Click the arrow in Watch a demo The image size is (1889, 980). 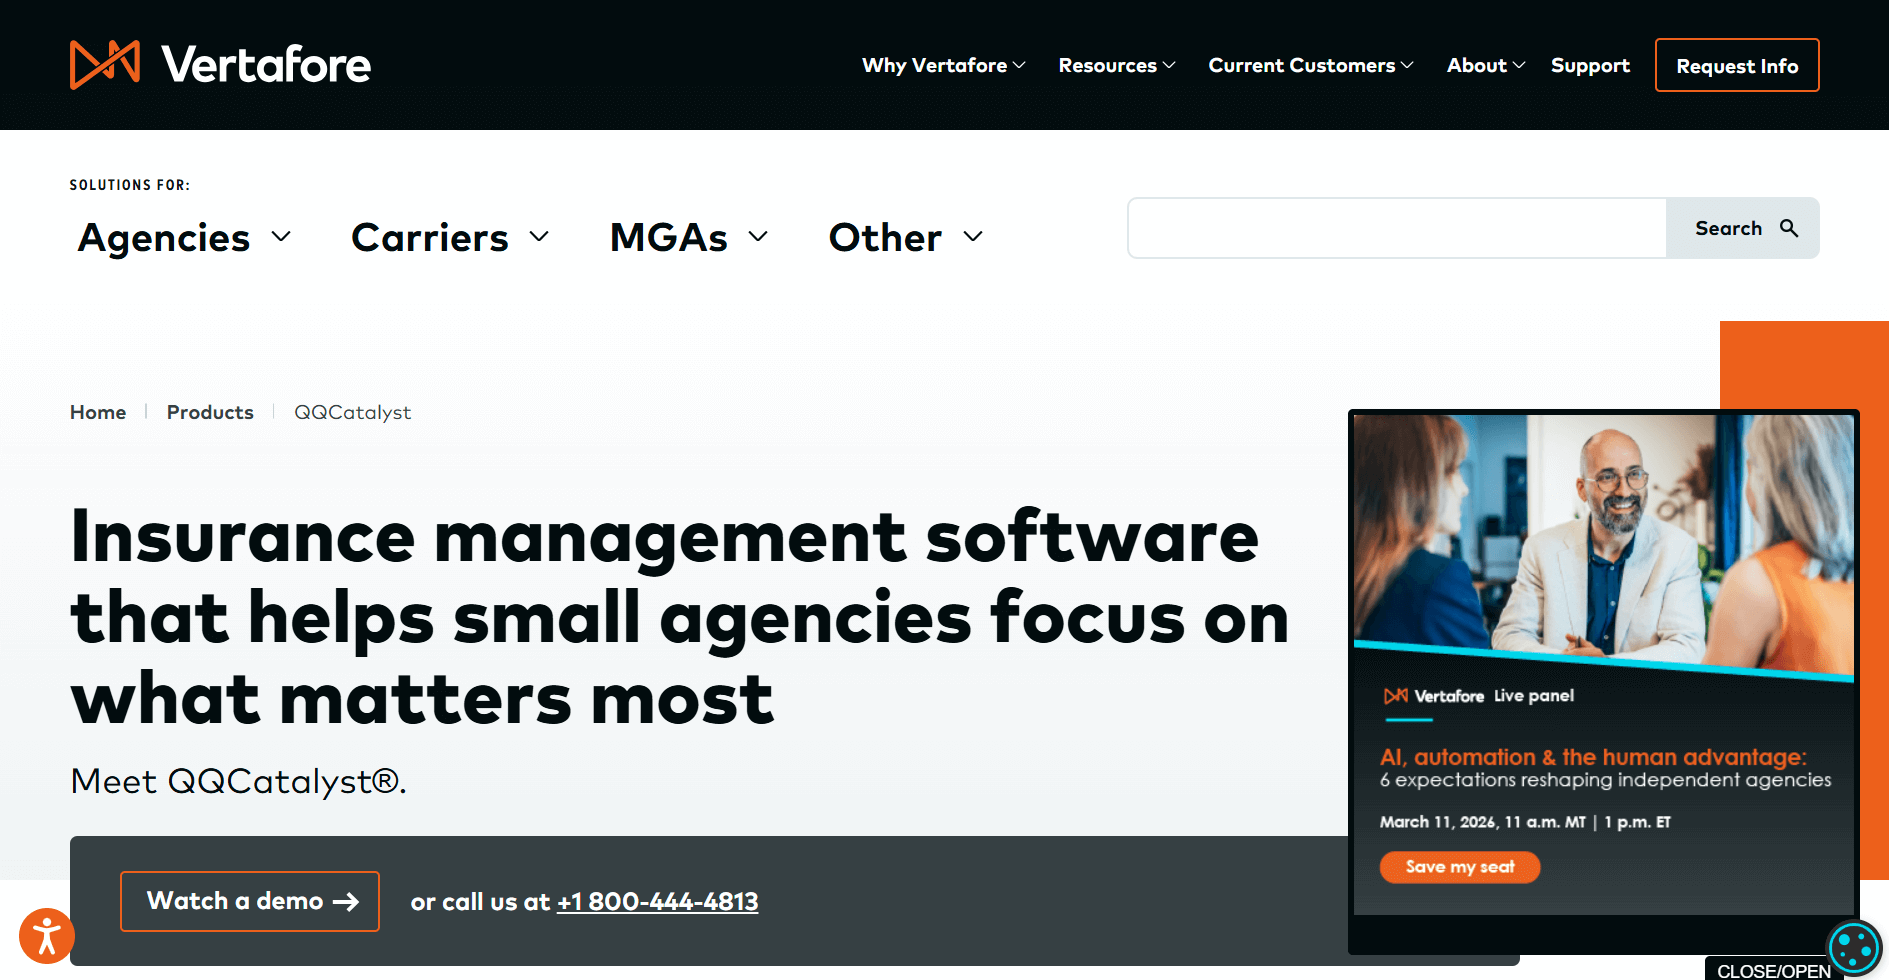(x=346, y=902)
